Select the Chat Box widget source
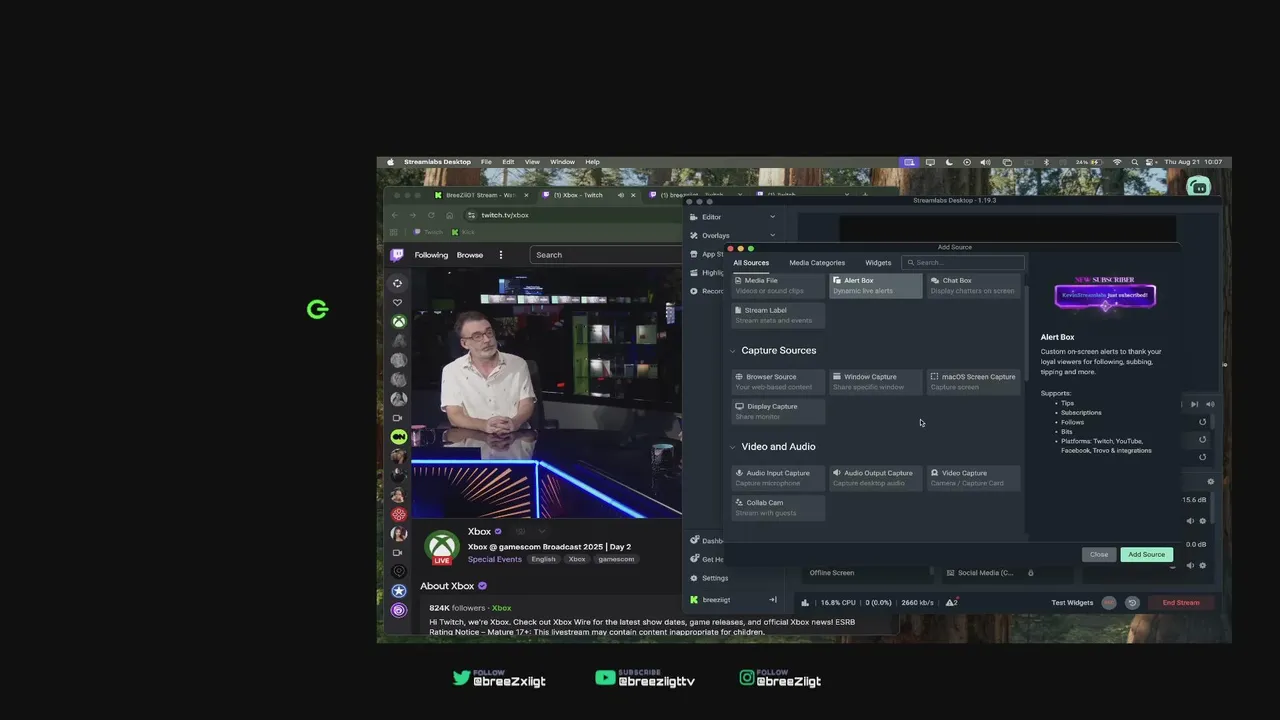 [973, 285]
